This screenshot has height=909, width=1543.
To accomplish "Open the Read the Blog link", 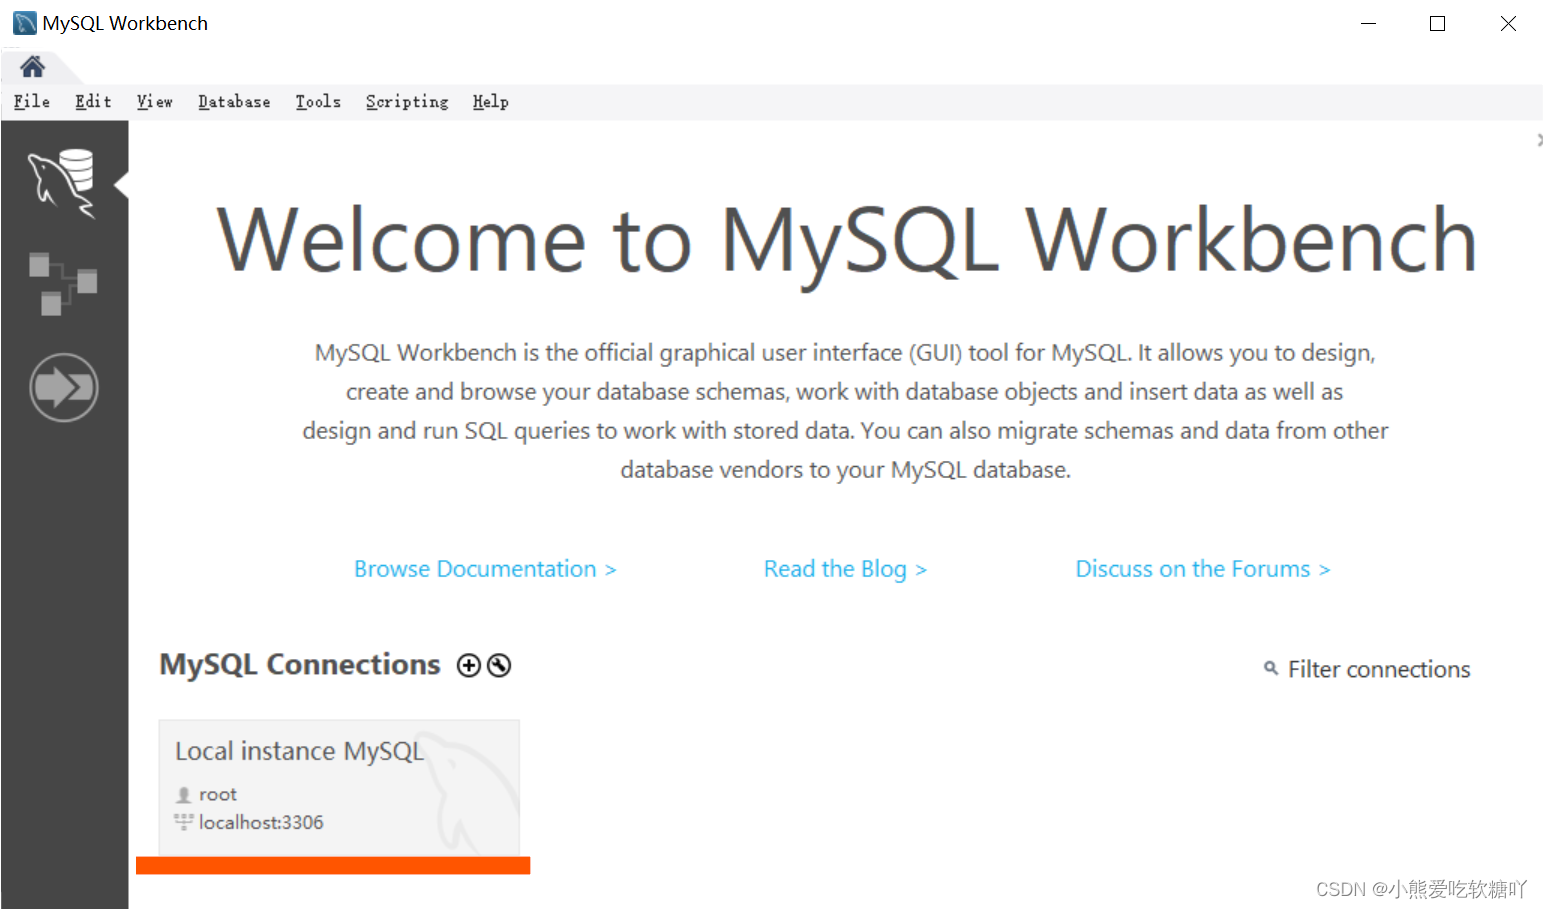I will (x=845, y=569).
